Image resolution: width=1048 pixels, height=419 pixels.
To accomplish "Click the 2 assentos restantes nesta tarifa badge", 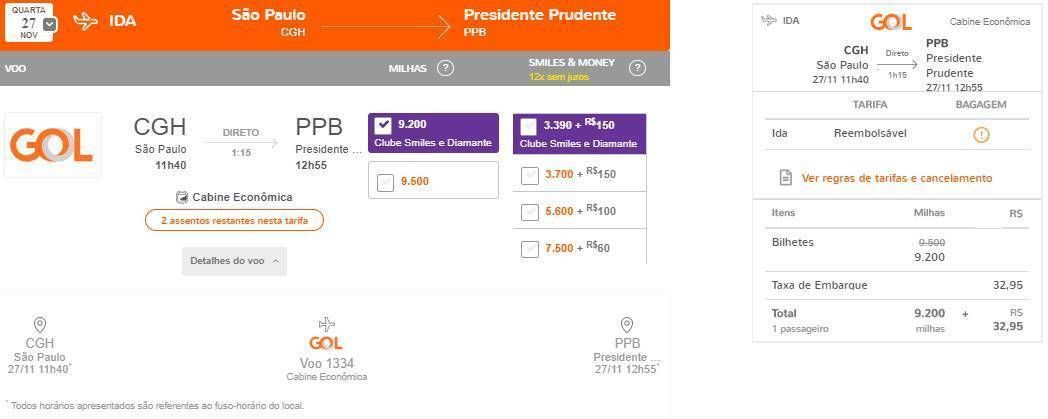I will pyautogui.click(x=235, y=221).
